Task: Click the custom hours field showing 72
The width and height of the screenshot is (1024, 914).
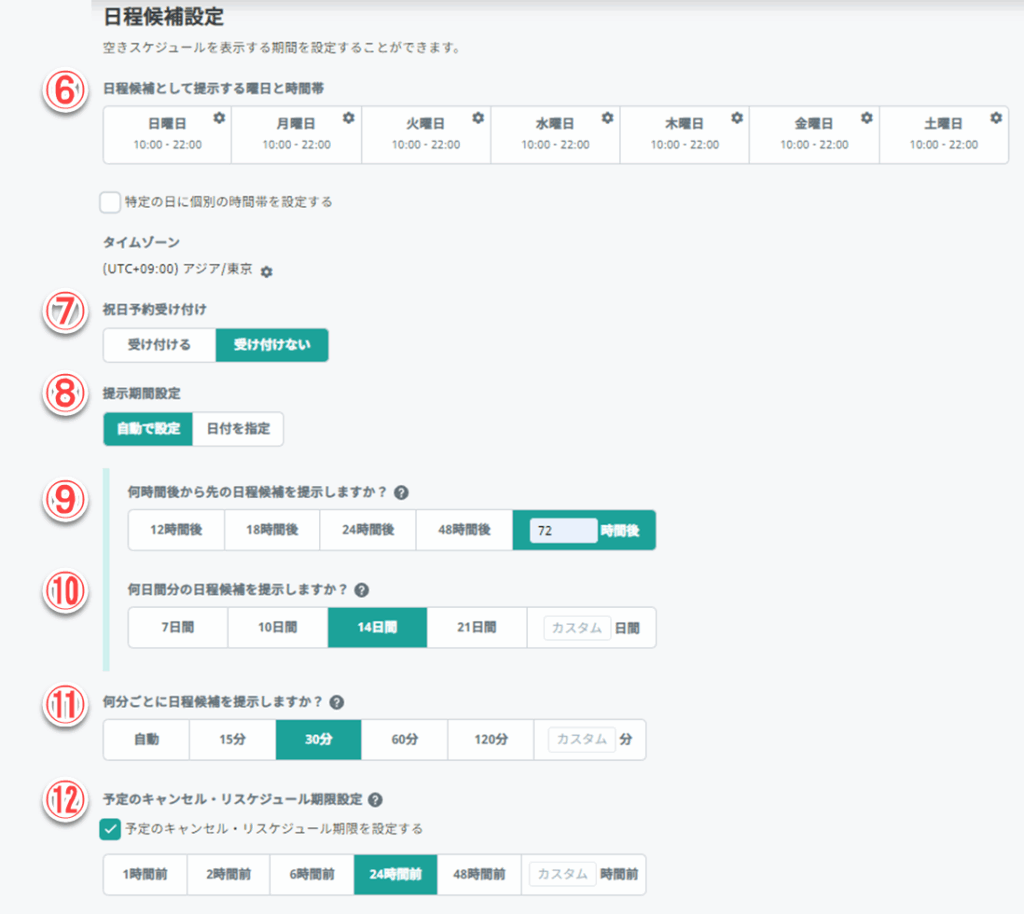Action: coord(562,530)
